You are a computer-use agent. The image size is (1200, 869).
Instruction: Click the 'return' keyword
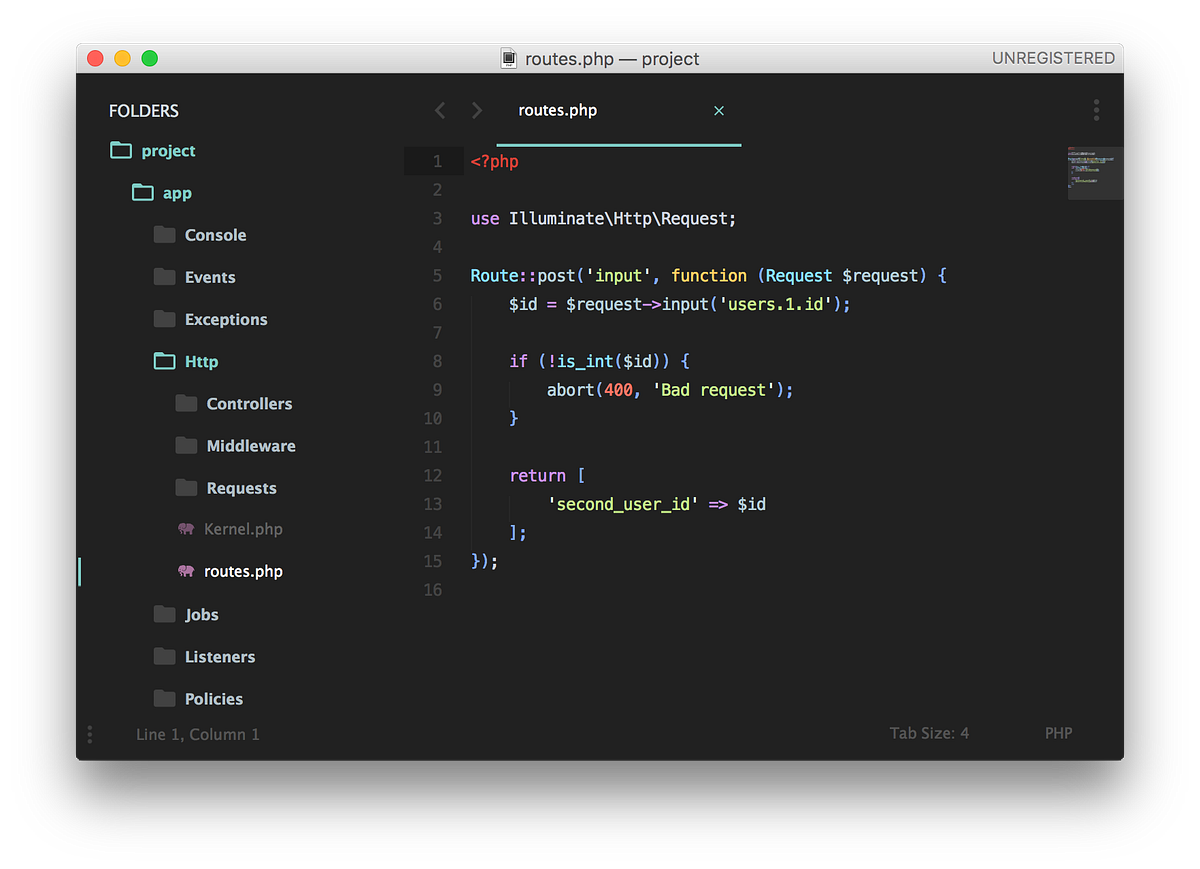(537, 475)
